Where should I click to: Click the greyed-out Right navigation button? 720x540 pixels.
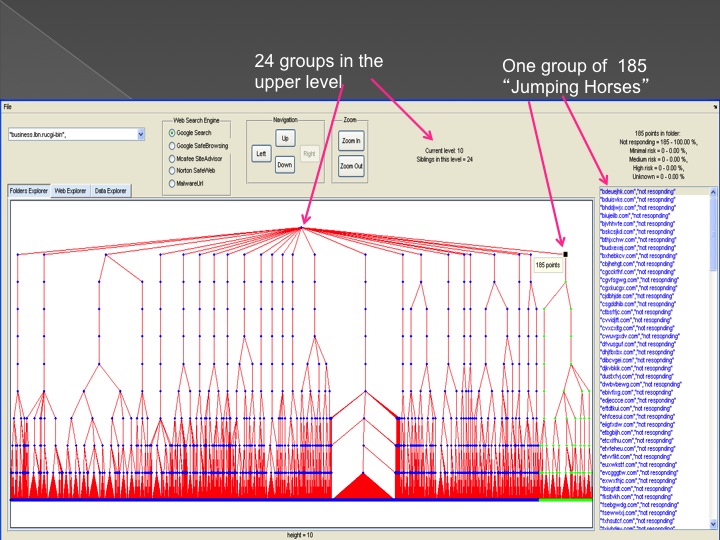[309, 154]
